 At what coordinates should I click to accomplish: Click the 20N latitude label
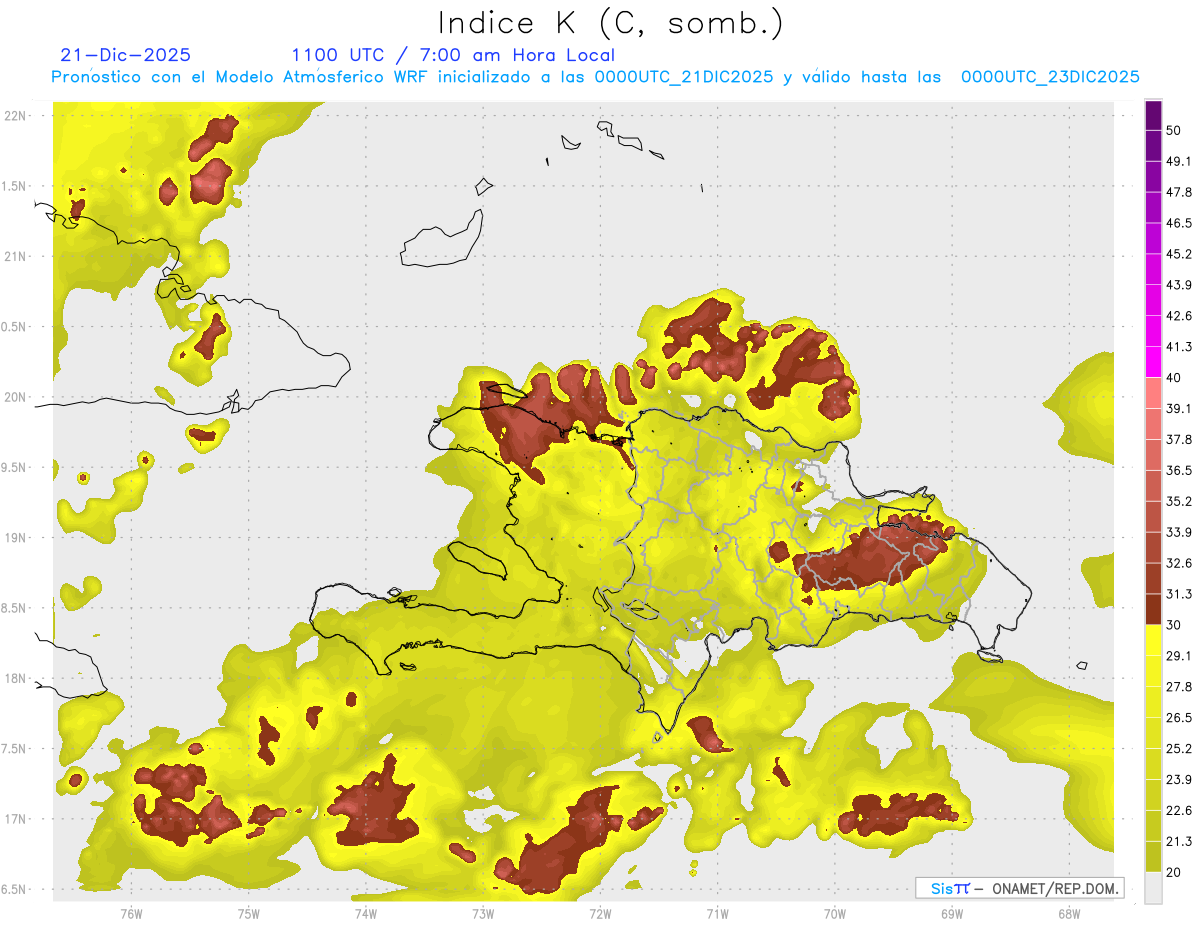(17, 397)
